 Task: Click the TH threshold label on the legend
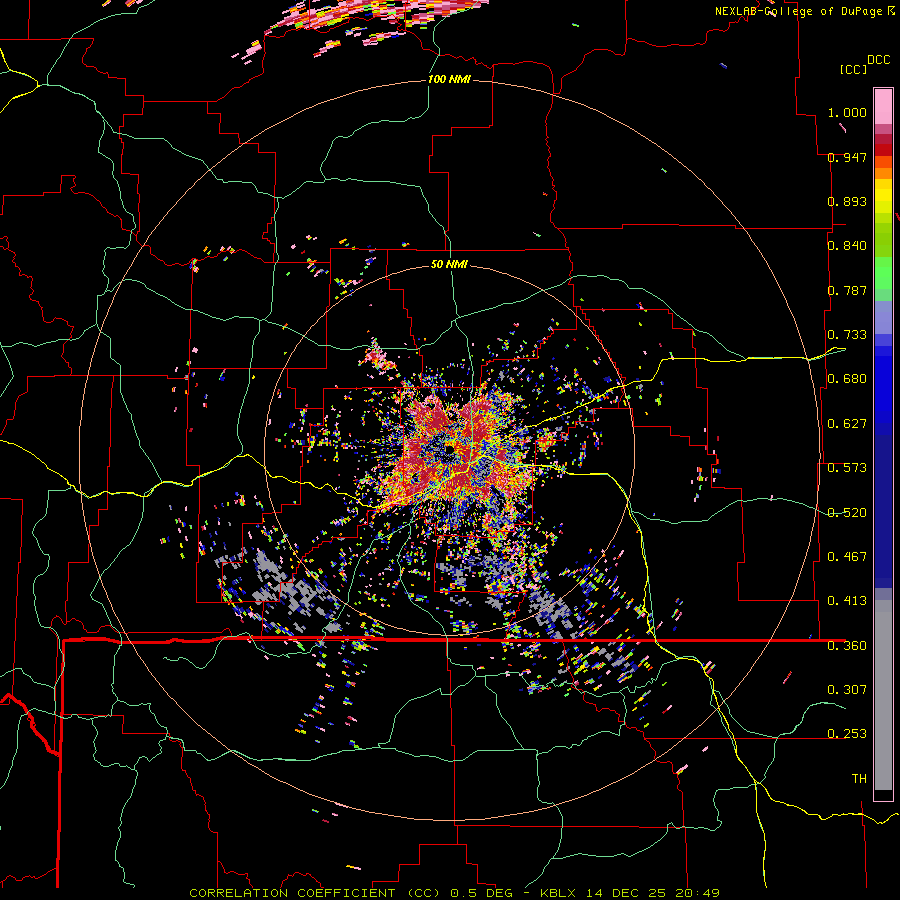tap(859, 779)
